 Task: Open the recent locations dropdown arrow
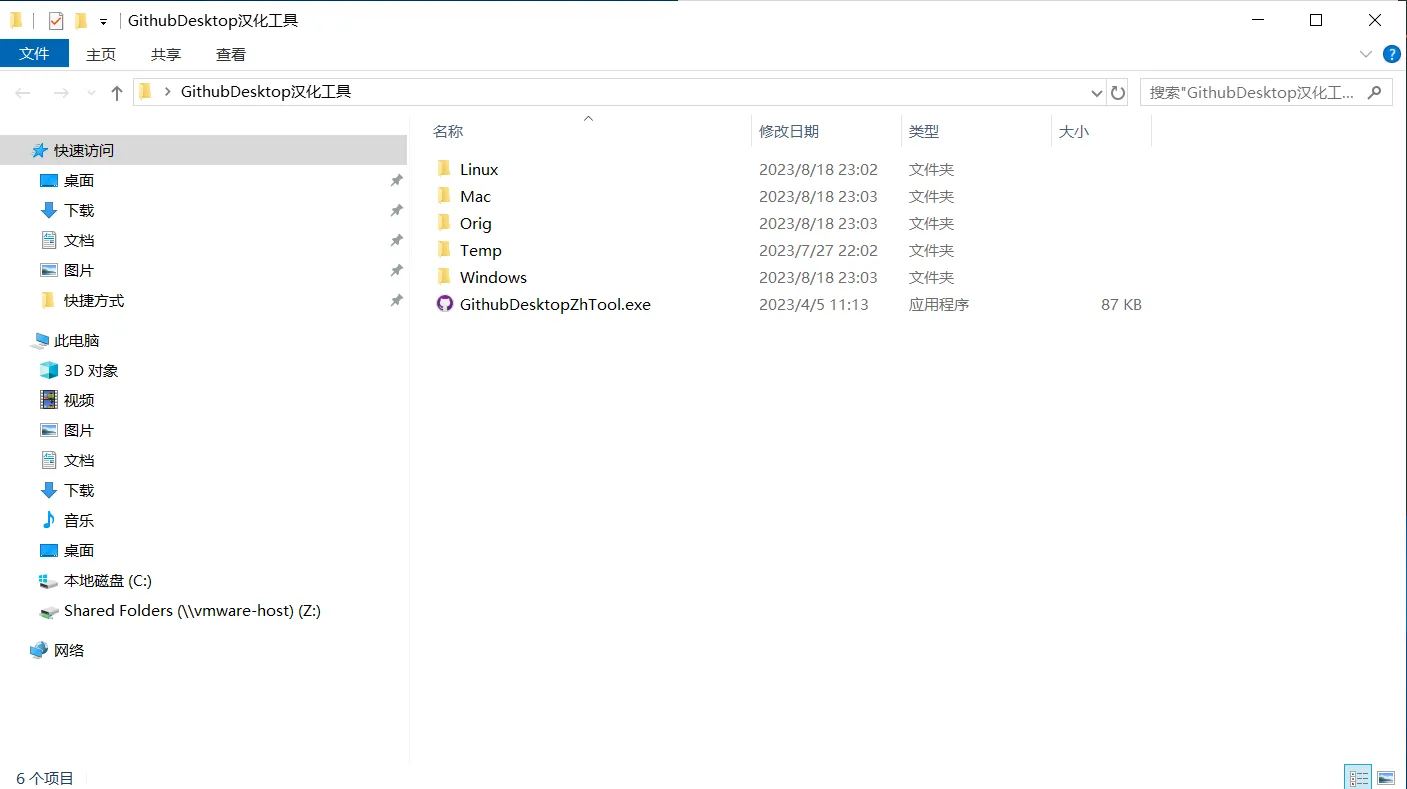pyautogui.click(x=92, y=92)
